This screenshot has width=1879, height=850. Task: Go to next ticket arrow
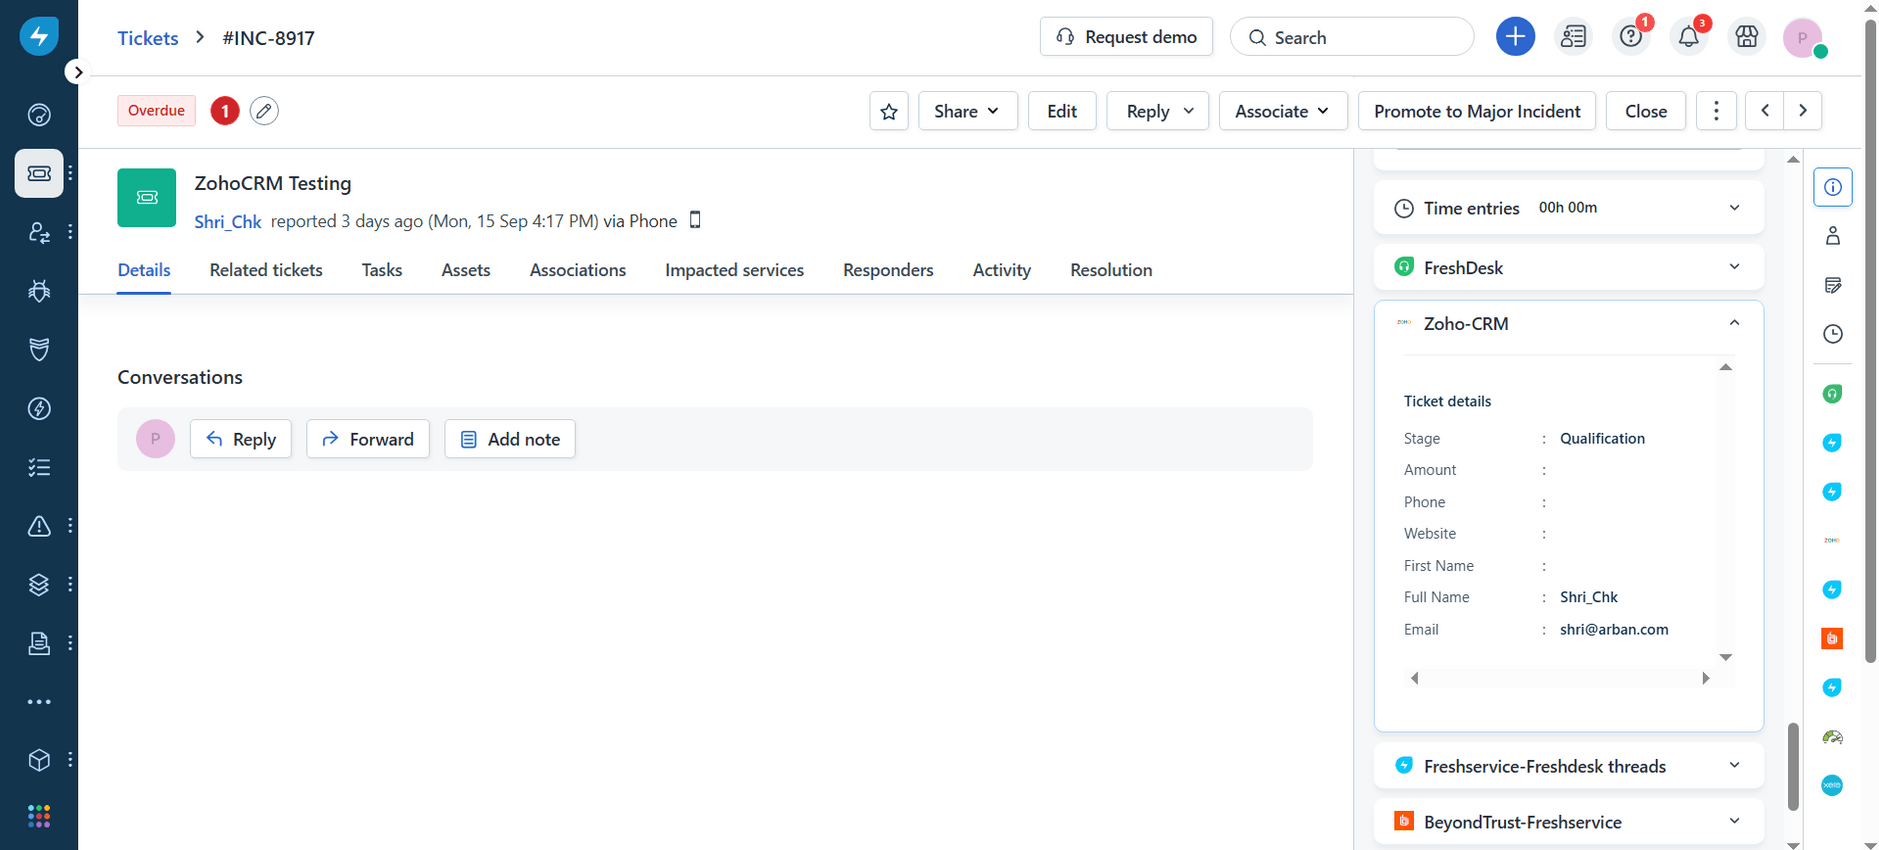click(1803, 111)
